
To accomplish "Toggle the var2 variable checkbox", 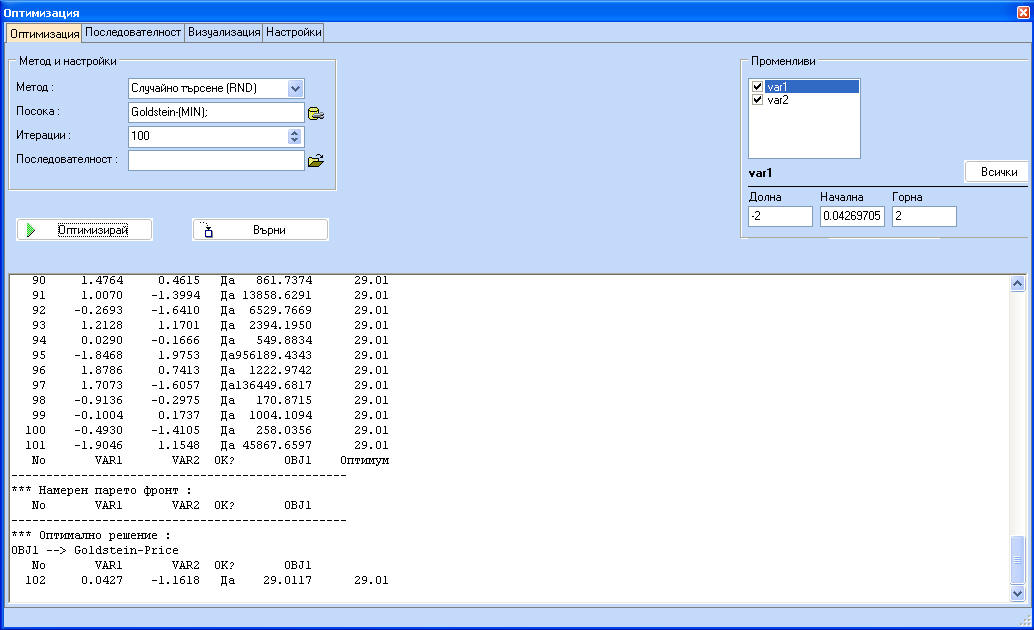I will (x=757, y=100).
